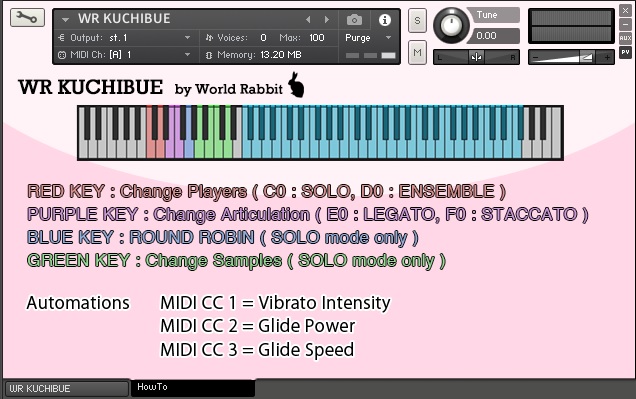
Task: Open the Purge dropdown menu
Action: (368, 38)
